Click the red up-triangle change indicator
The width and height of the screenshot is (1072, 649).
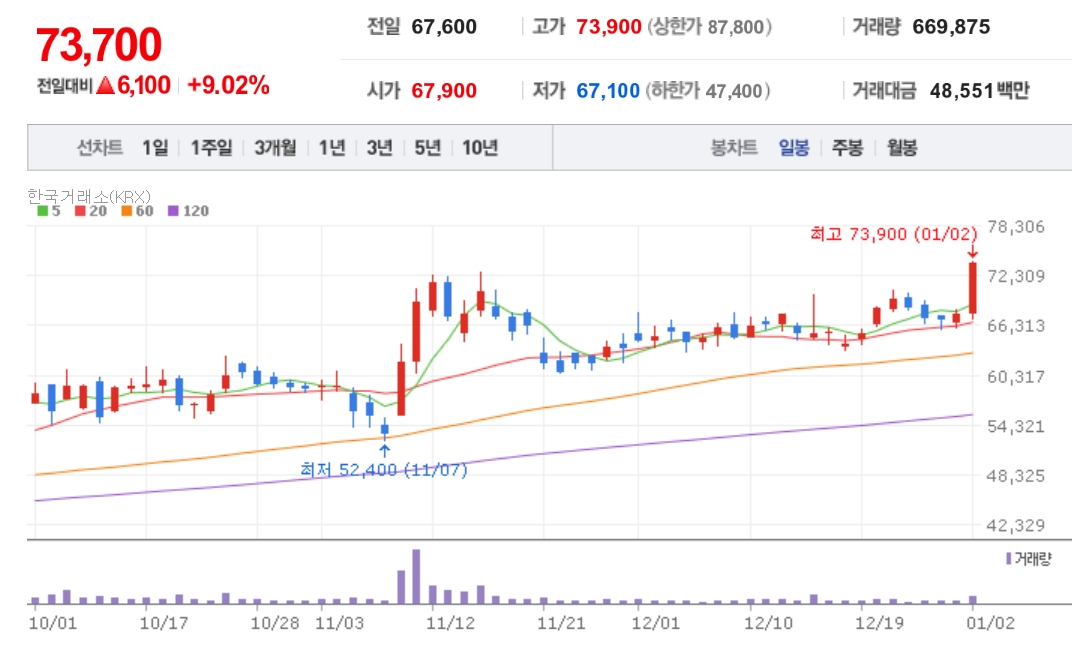point(105,85)
